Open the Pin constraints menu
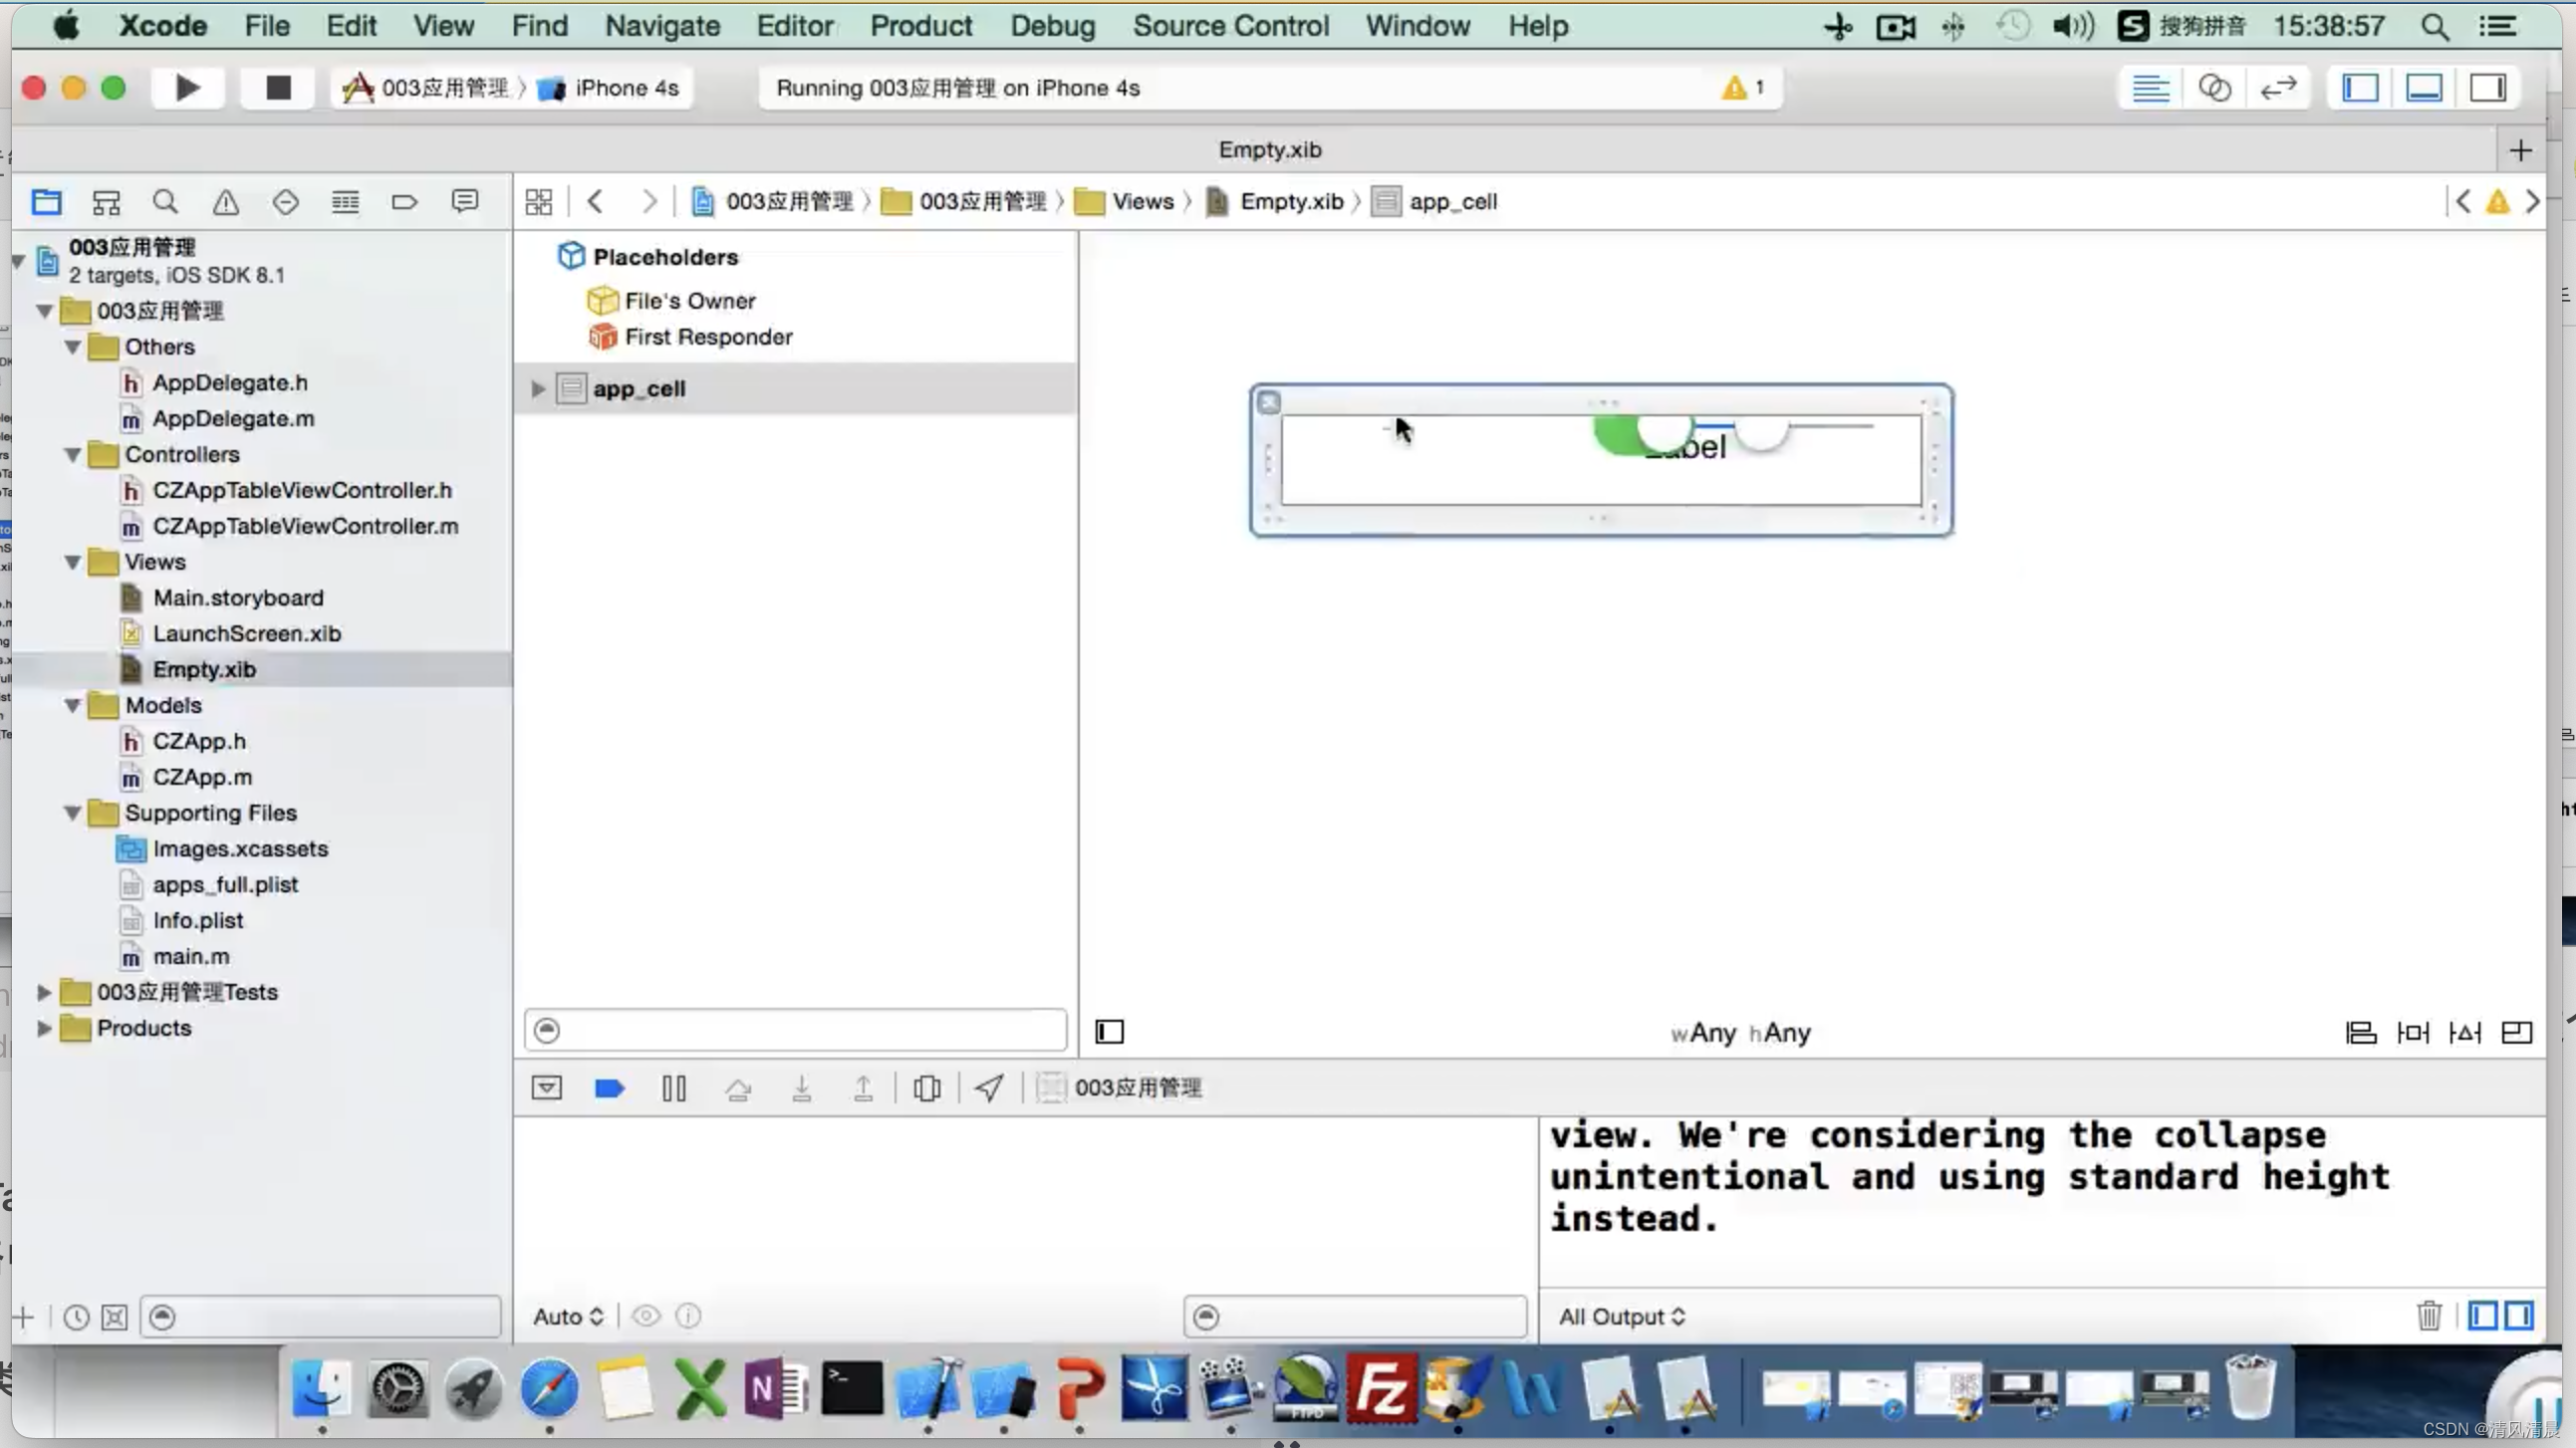This screenshot has width=2576, height=1448. pos(2413,1032)
